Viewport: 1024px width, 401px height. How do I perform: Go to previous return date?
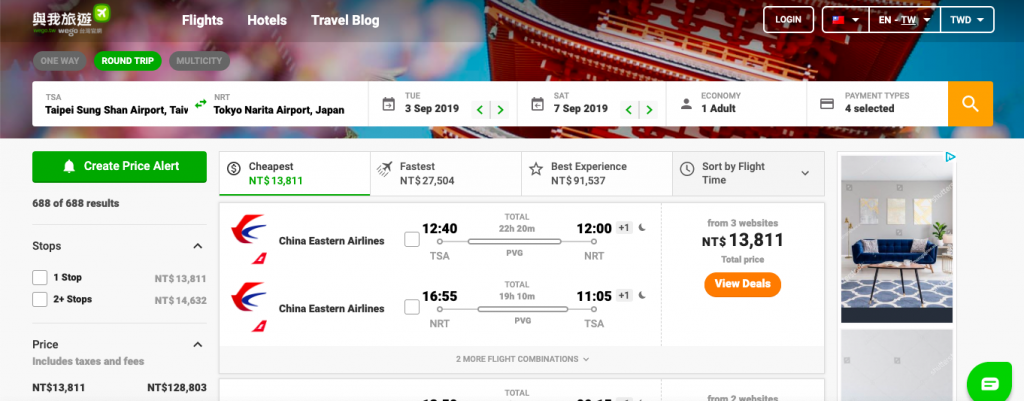coord(629,110)
